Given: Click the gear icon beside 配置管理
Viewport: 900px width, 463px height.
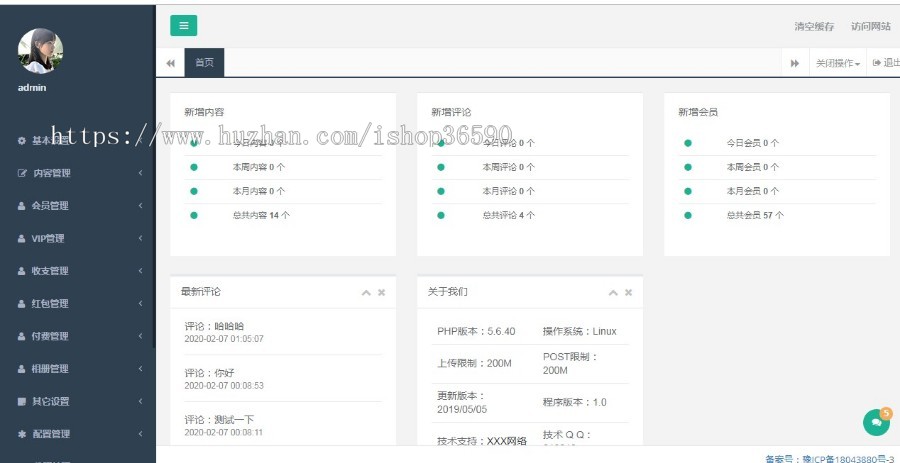Looking at the screenshot, I should pos(22,434).
